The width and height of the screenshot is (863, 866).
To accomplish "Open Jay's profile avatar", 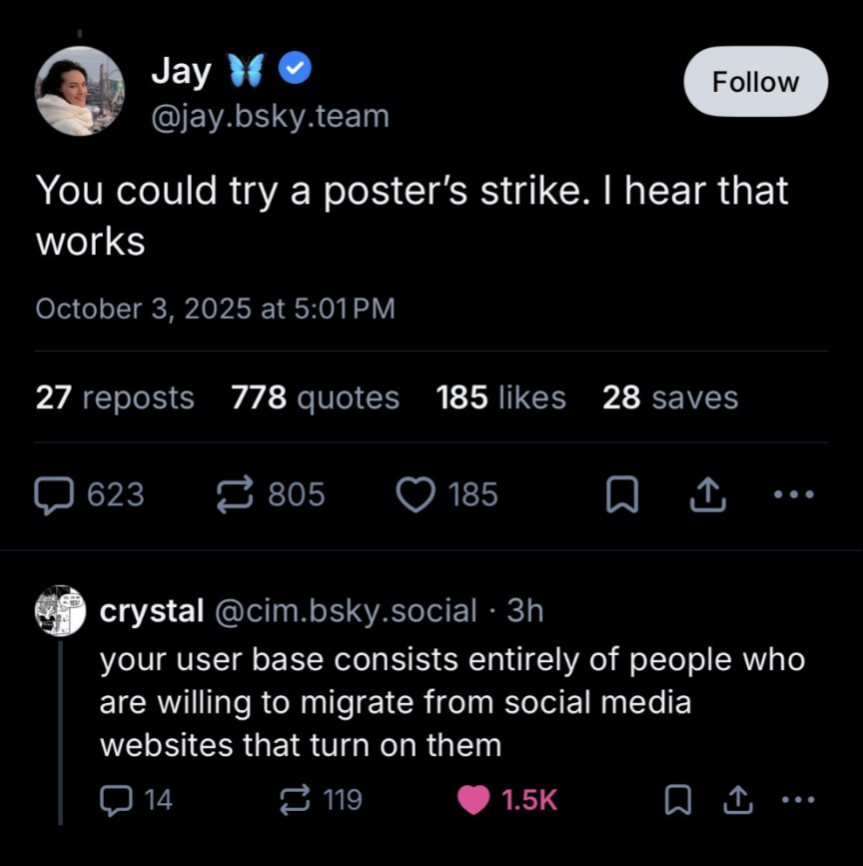I will tap(79, 91).
